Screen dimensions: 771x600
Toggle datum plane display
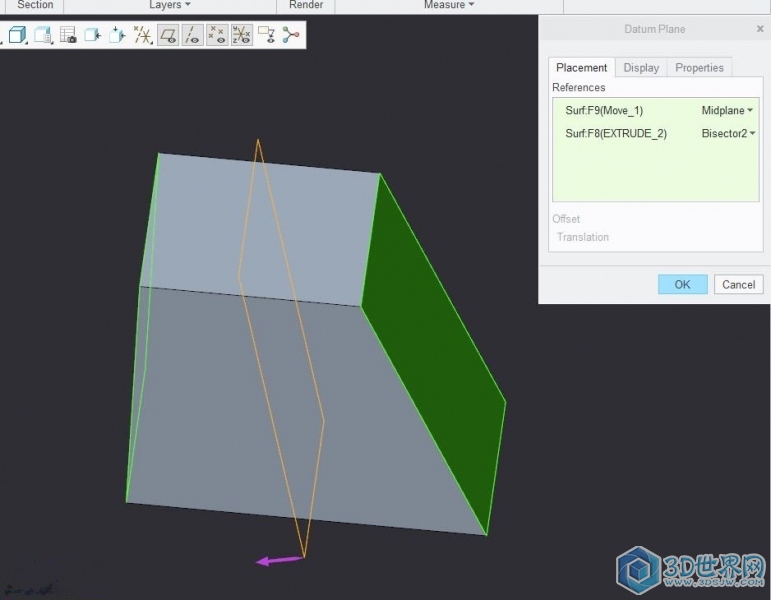[x=168, y=35]
